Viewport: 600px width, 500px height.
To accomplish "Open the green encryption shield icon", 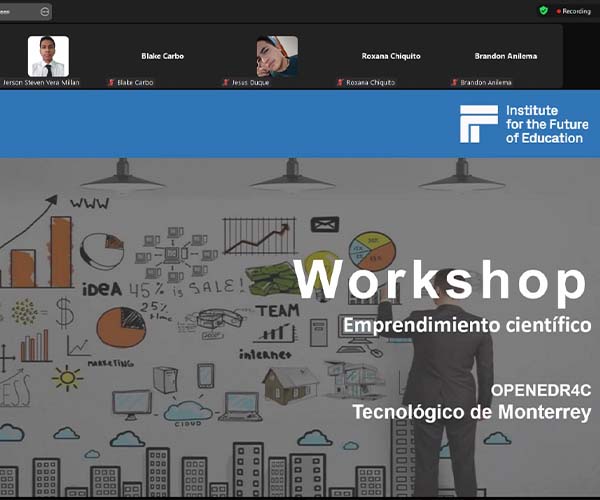I will (543, 11).
